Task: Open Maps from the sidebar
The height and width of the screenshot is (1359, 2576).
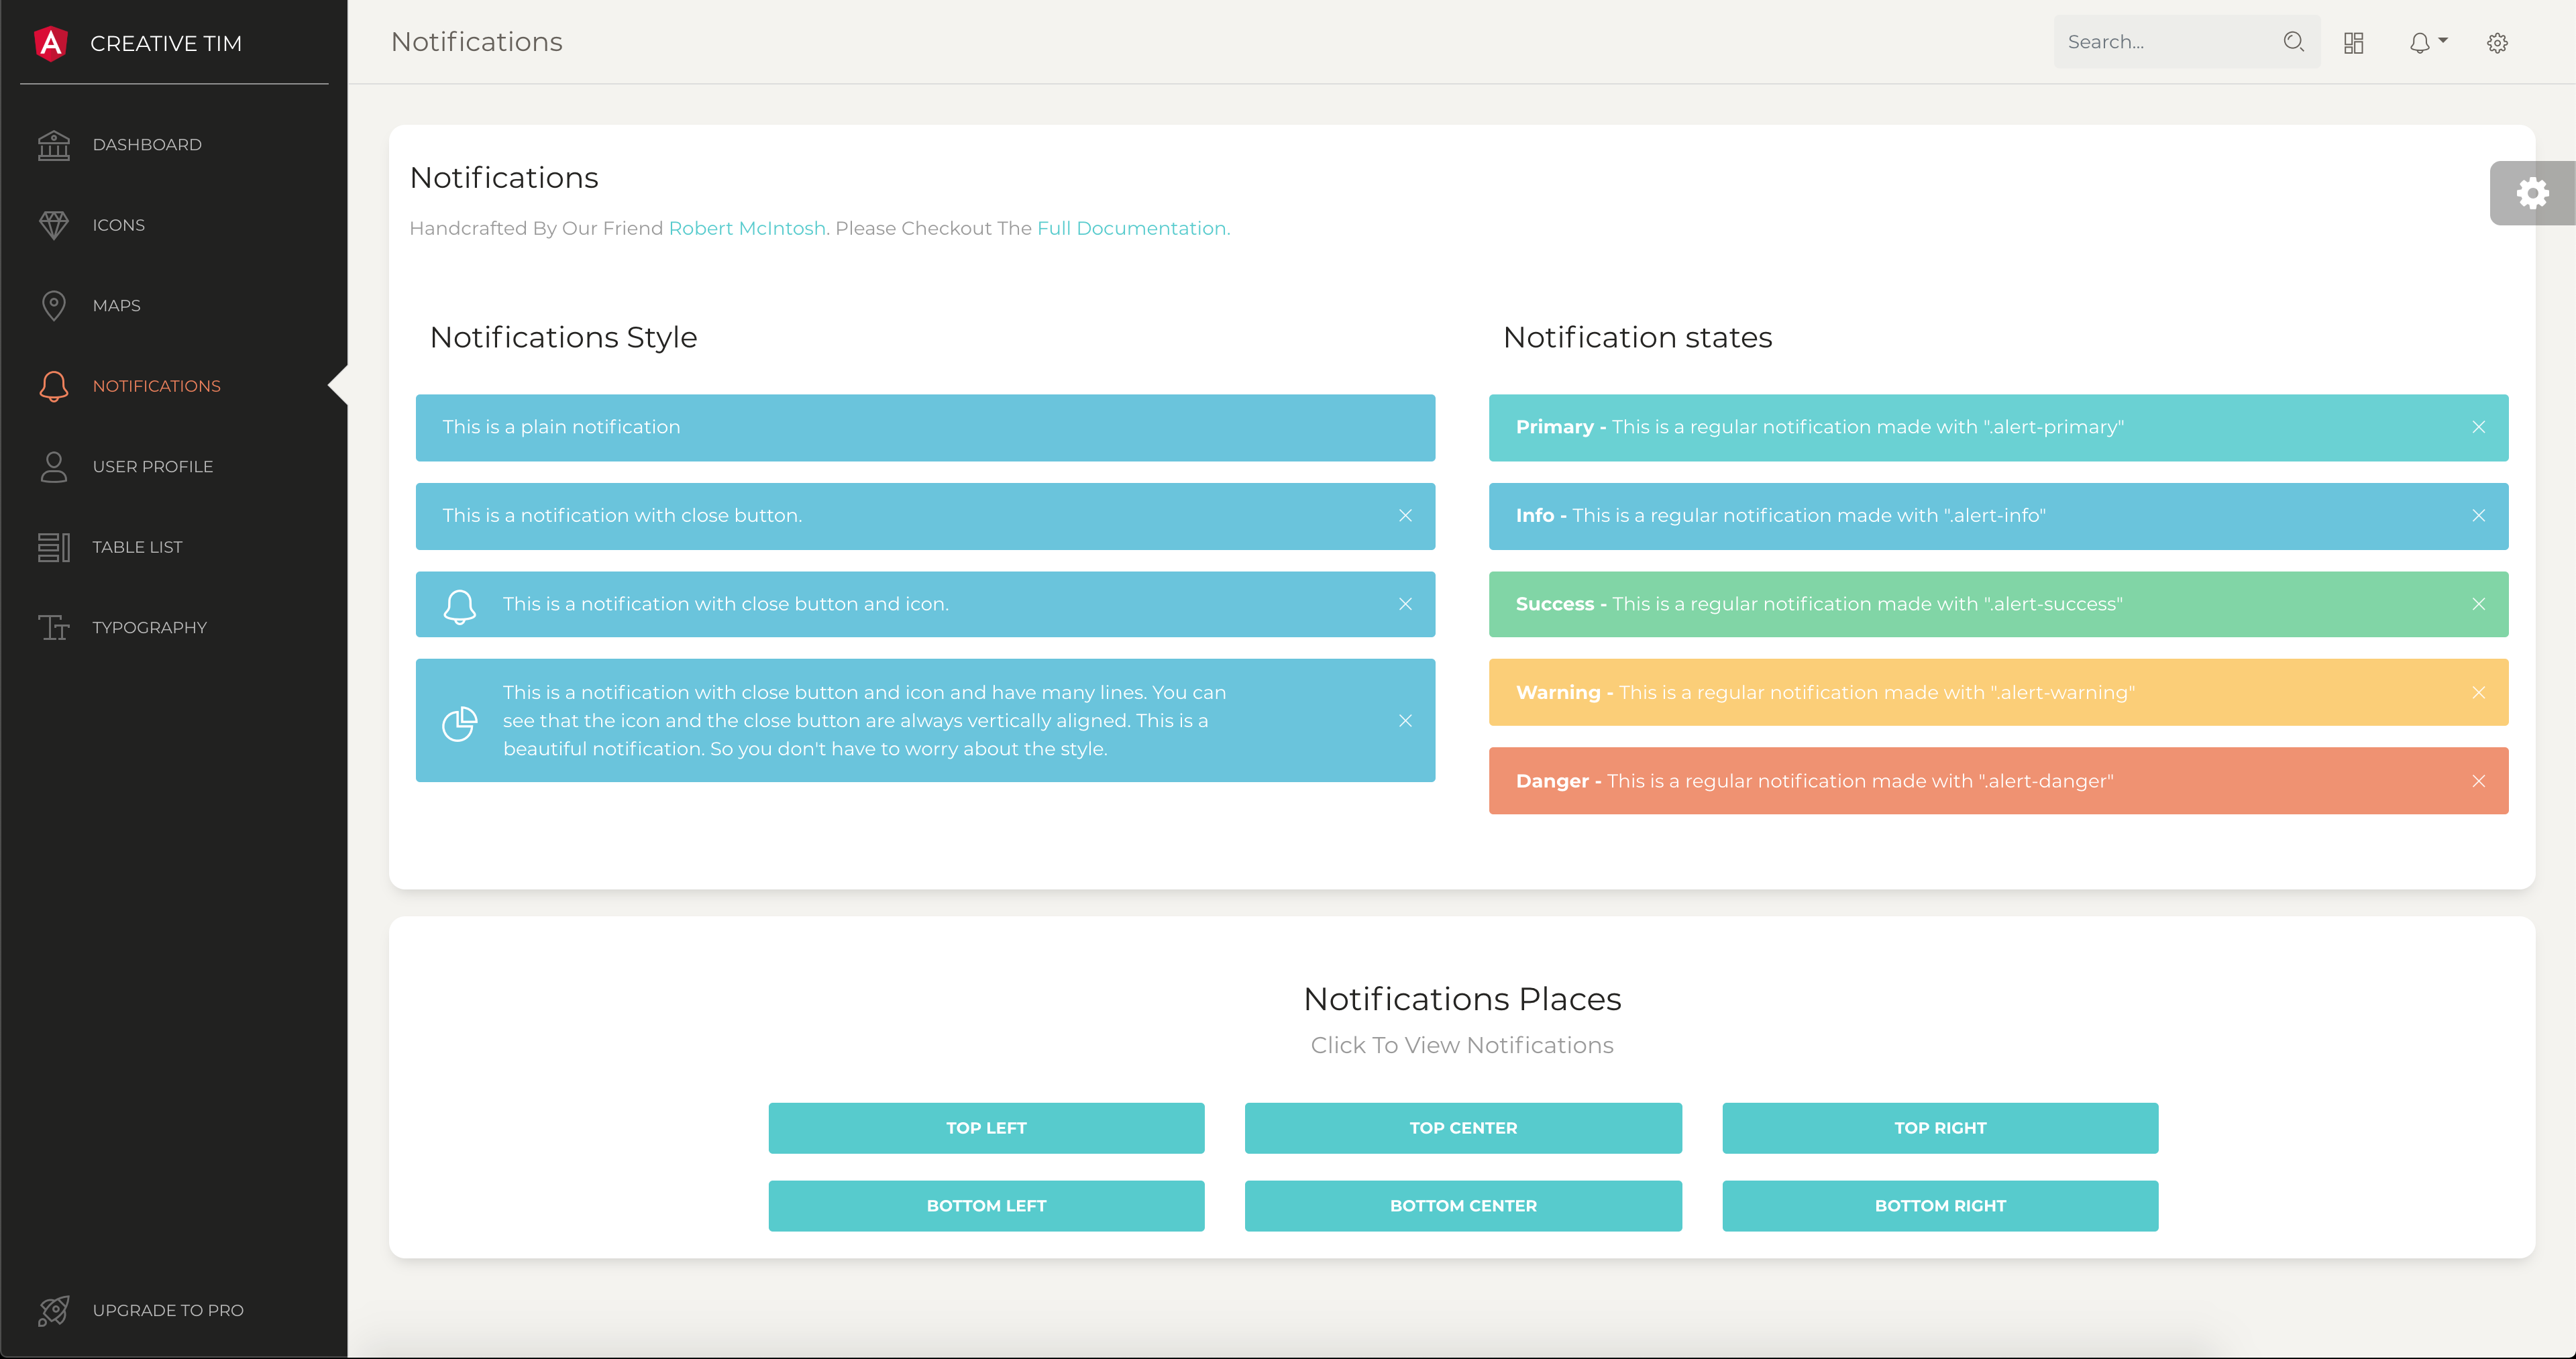Action: click(54, 306)
